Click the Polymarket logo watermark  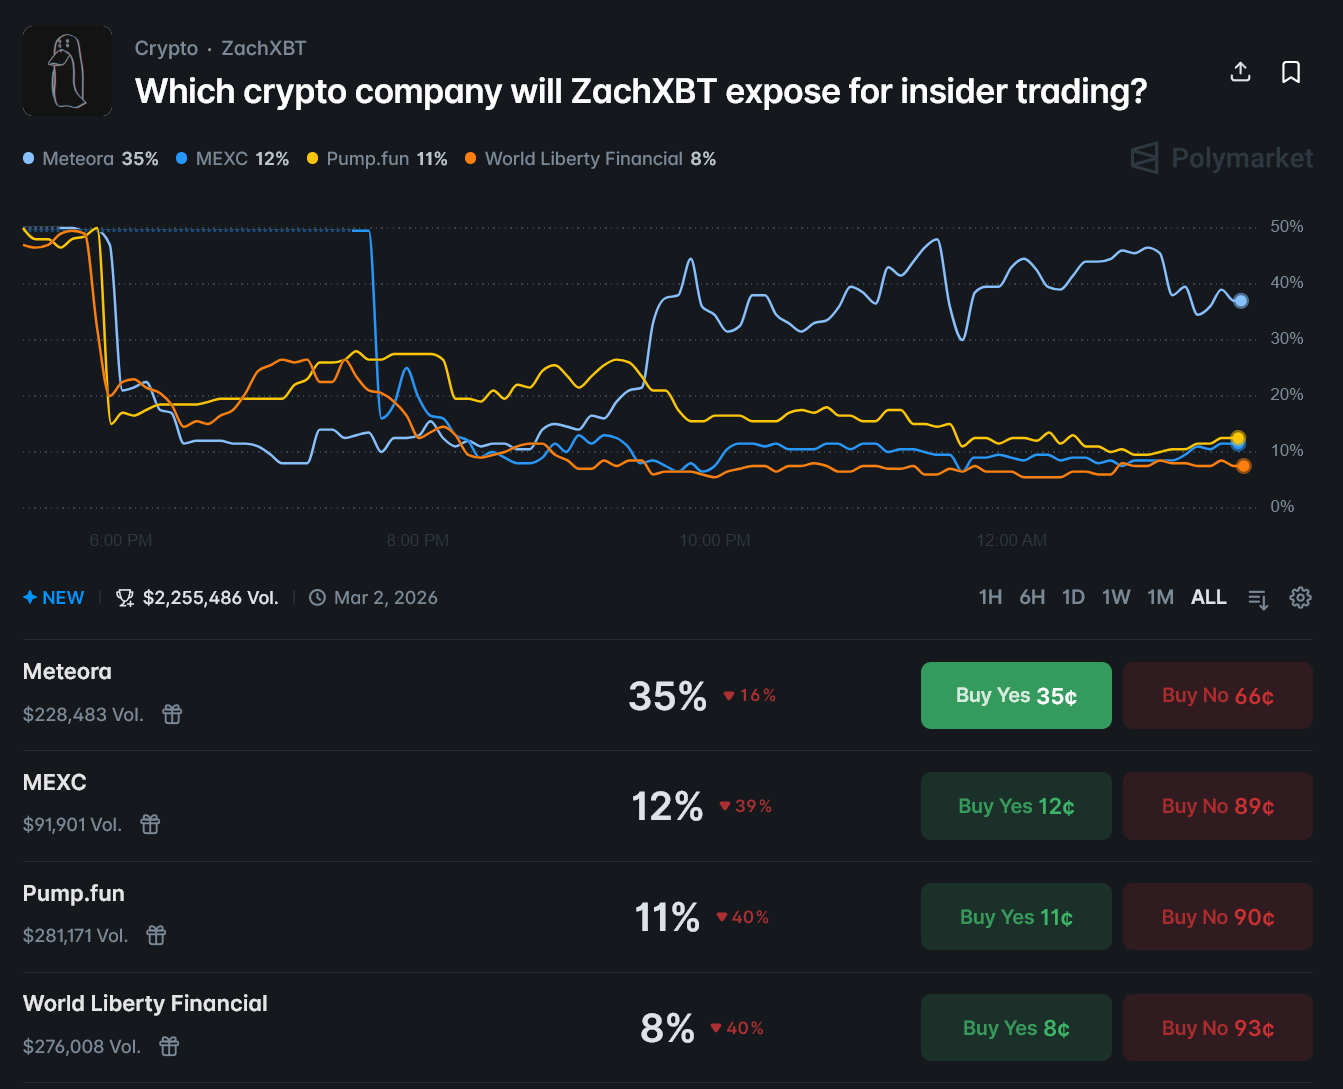1220,158
